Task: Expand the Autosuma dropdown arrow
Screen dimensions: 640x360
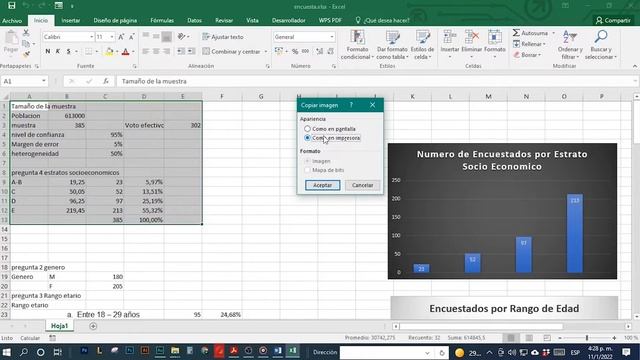Action: click(x=553, y=33)
